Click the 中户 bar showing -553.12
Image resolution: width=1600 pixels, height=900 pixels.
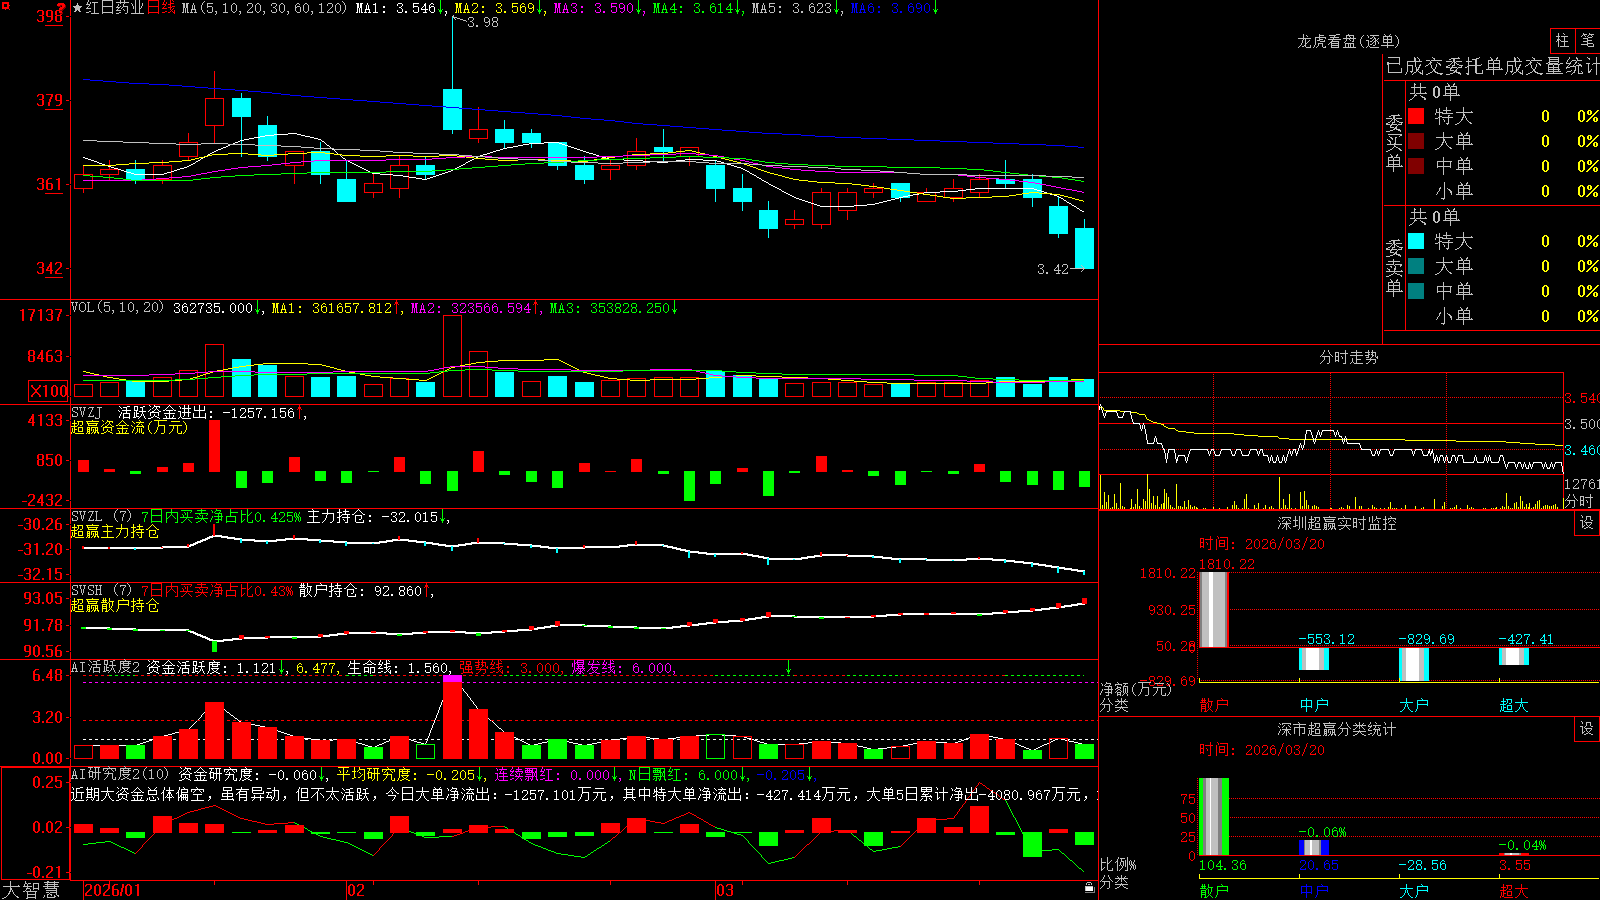click(1314, 658)
